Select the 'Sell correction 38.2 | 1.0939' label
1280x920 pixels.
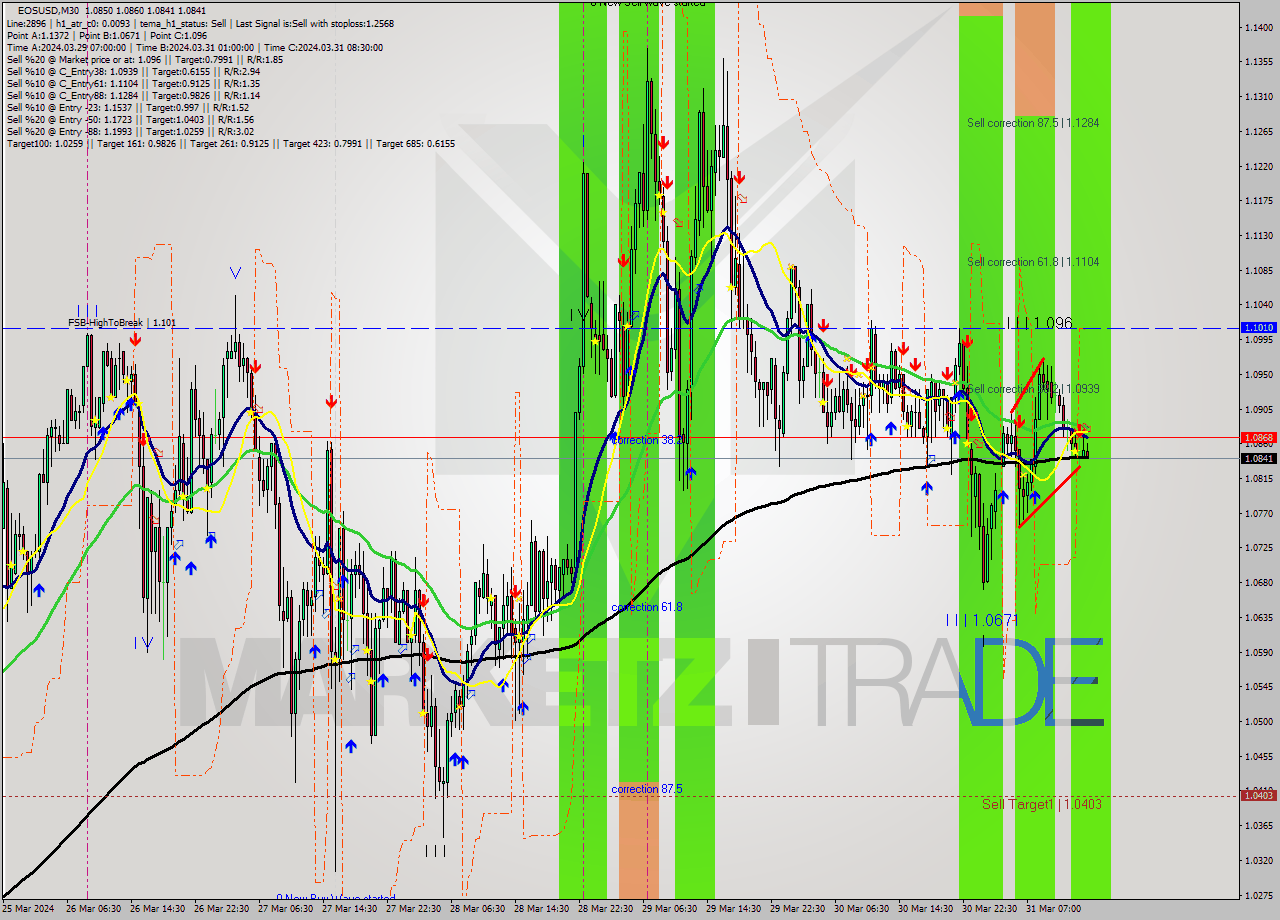pos(1033,389)
